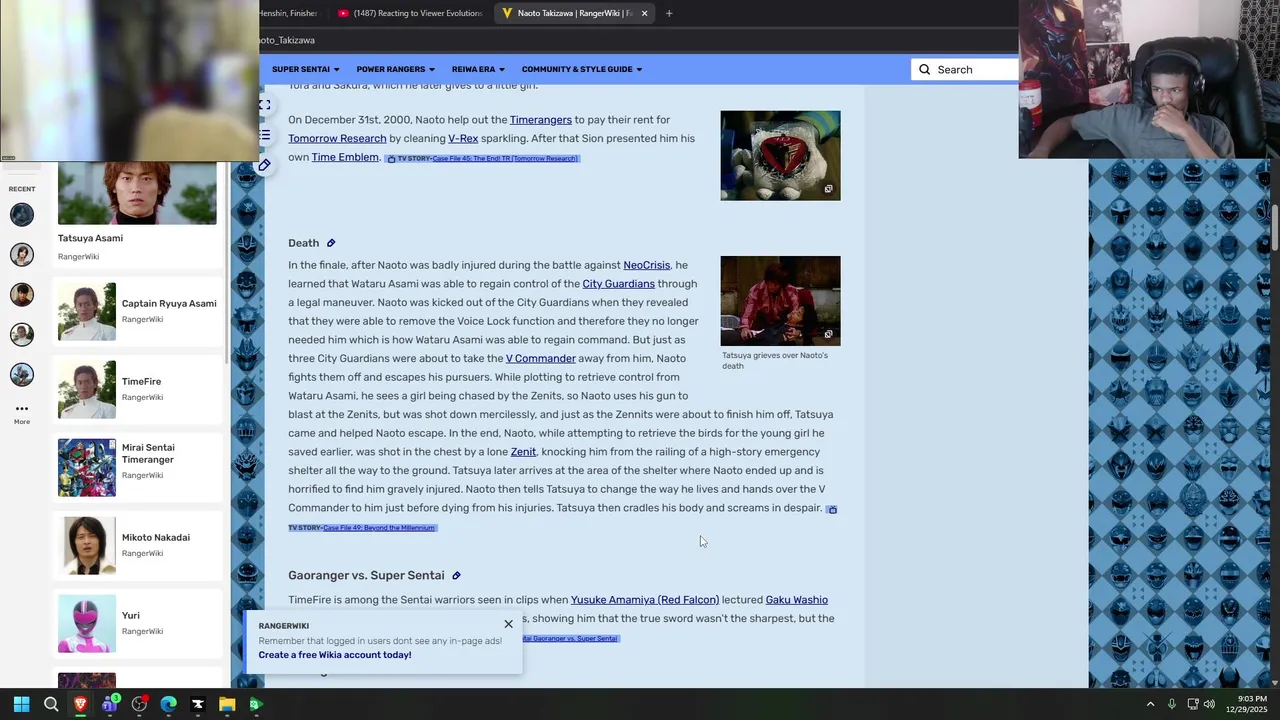Open the TimeFire sidebar card
Image resolution: width=1280 pixels, height=720 pixels.
(137, 389)
